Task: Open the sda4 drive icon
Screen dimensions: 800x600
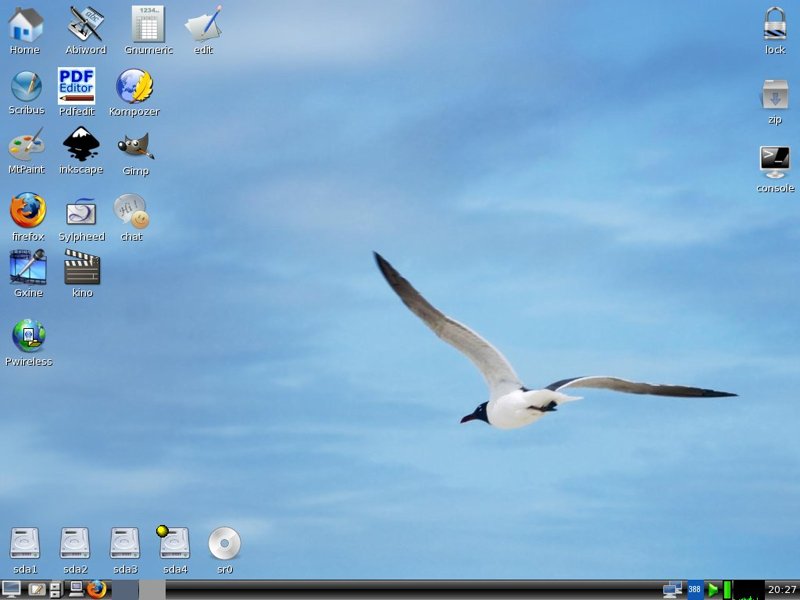Action: pos(174,543)
